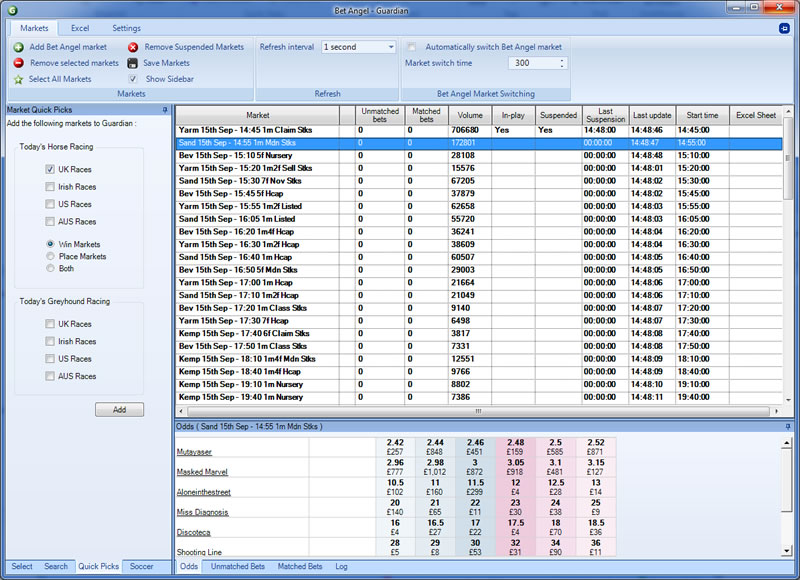The width and height of the screenshot is (800, 580).
Task: Select the Kemp 15th Sep - 19:40 1m Nursery row
Action: (479, 397)
